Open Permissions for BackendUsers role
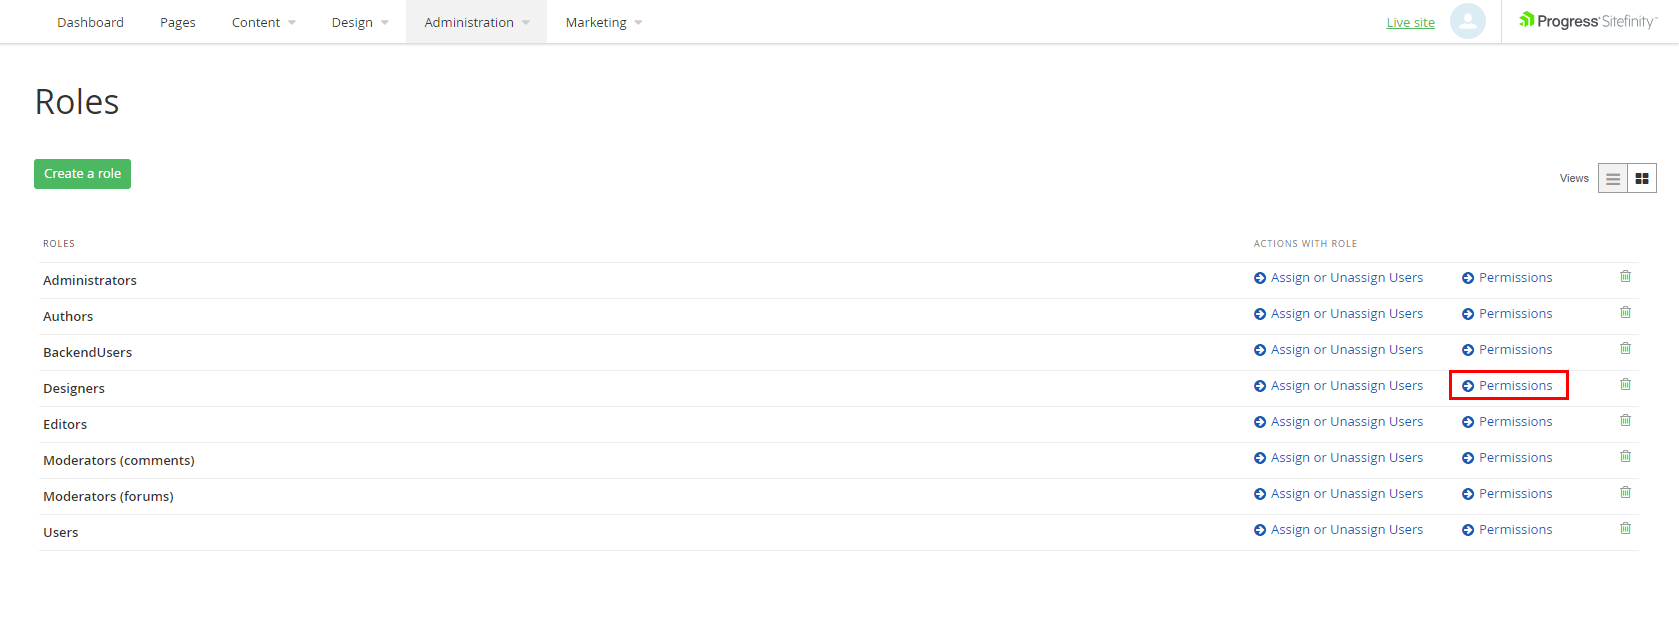This screenshot has height=635, width=1679. point(1507,350)
